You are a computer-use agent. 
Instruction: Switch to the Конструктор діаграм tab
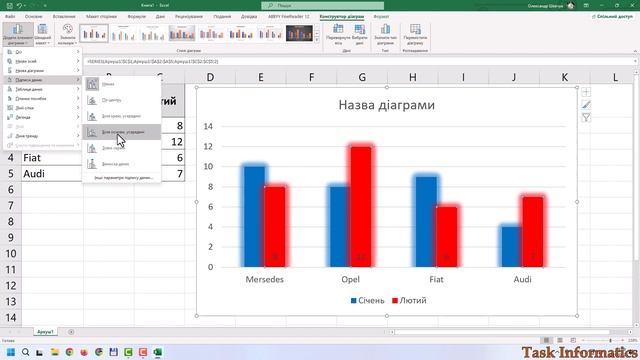click(x=342, y=16)
